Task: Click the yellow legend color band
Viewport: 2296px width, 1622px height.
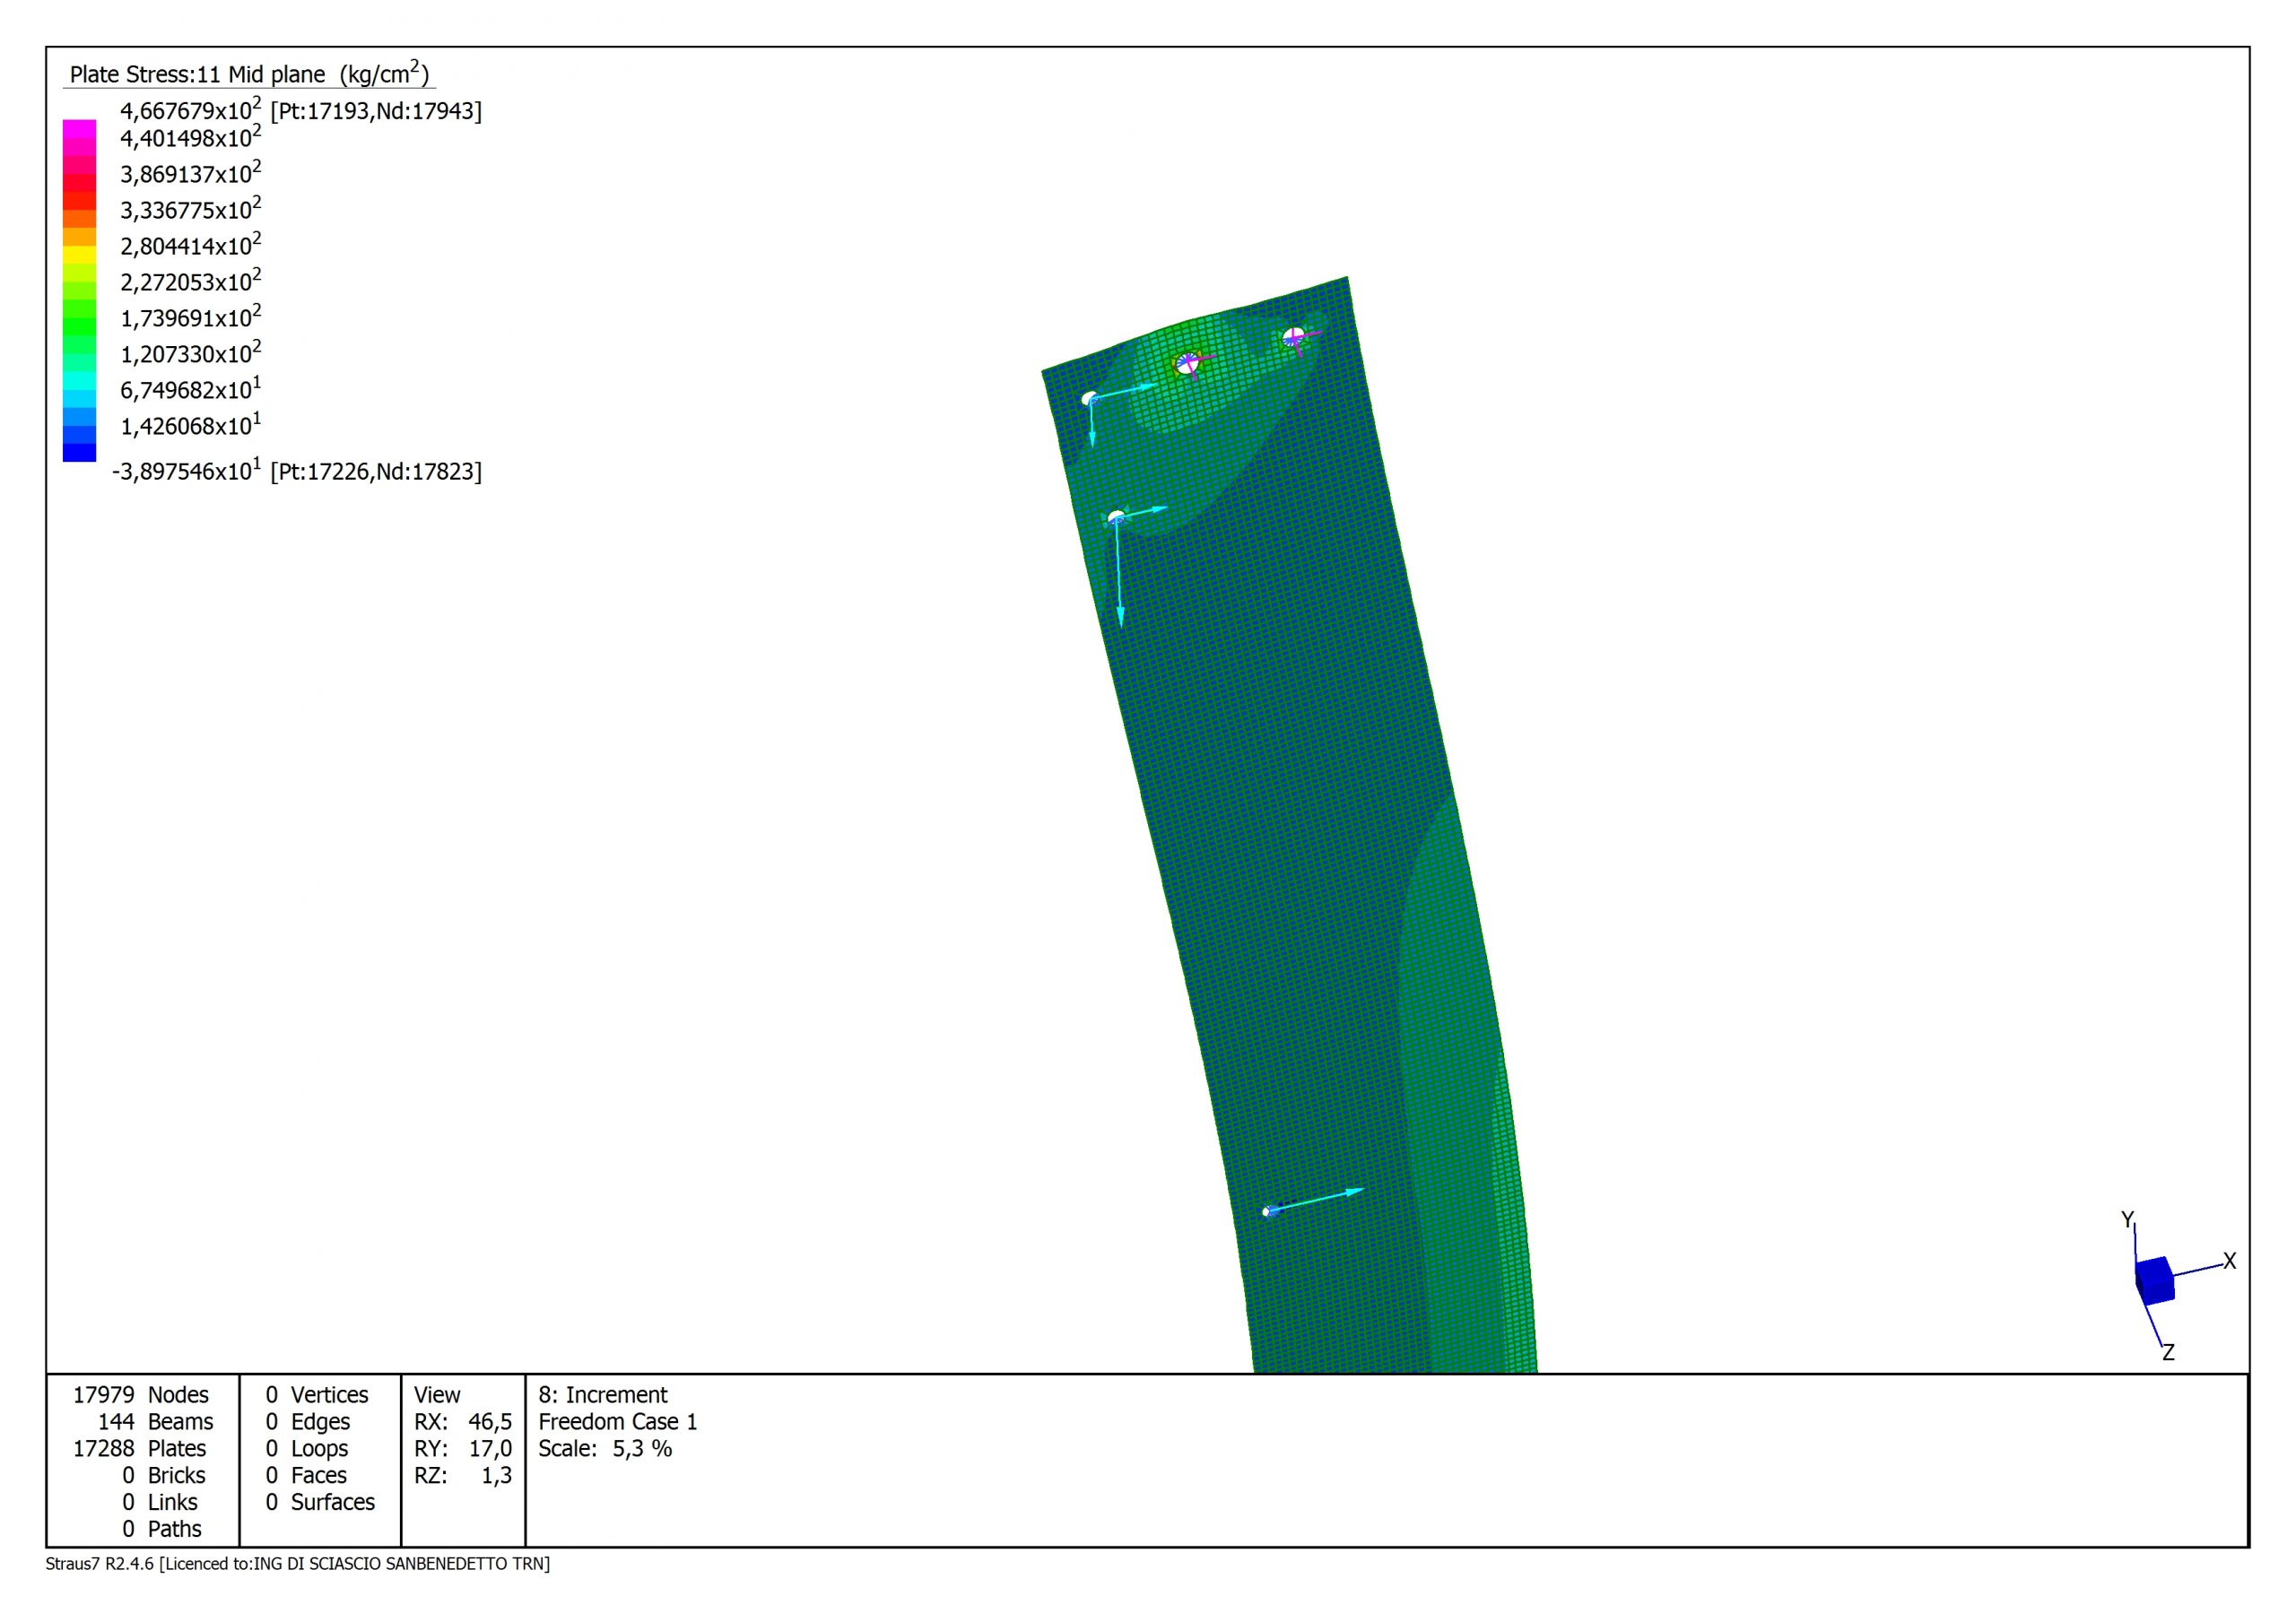Action: pyautogui.click(x=79, y=254)
